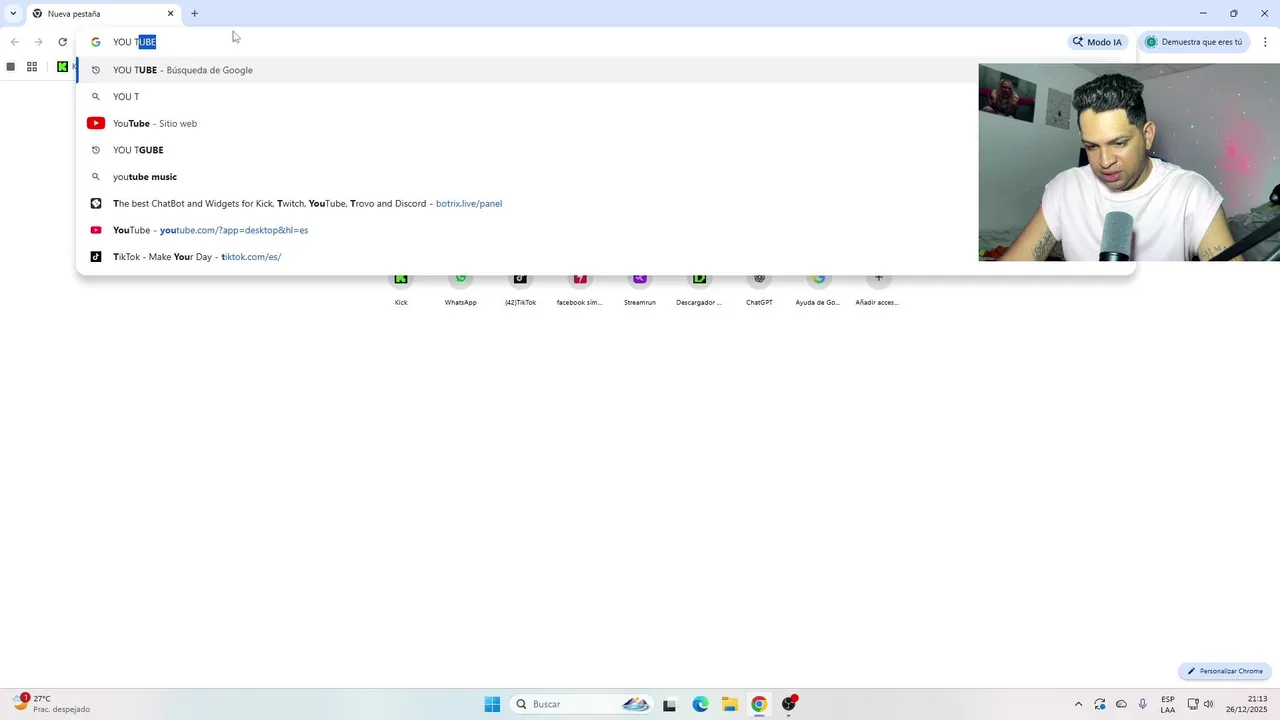
Task: Select the YOU TGUBE history suggestion
Action: pyautogui.click(x=606, y=150)
